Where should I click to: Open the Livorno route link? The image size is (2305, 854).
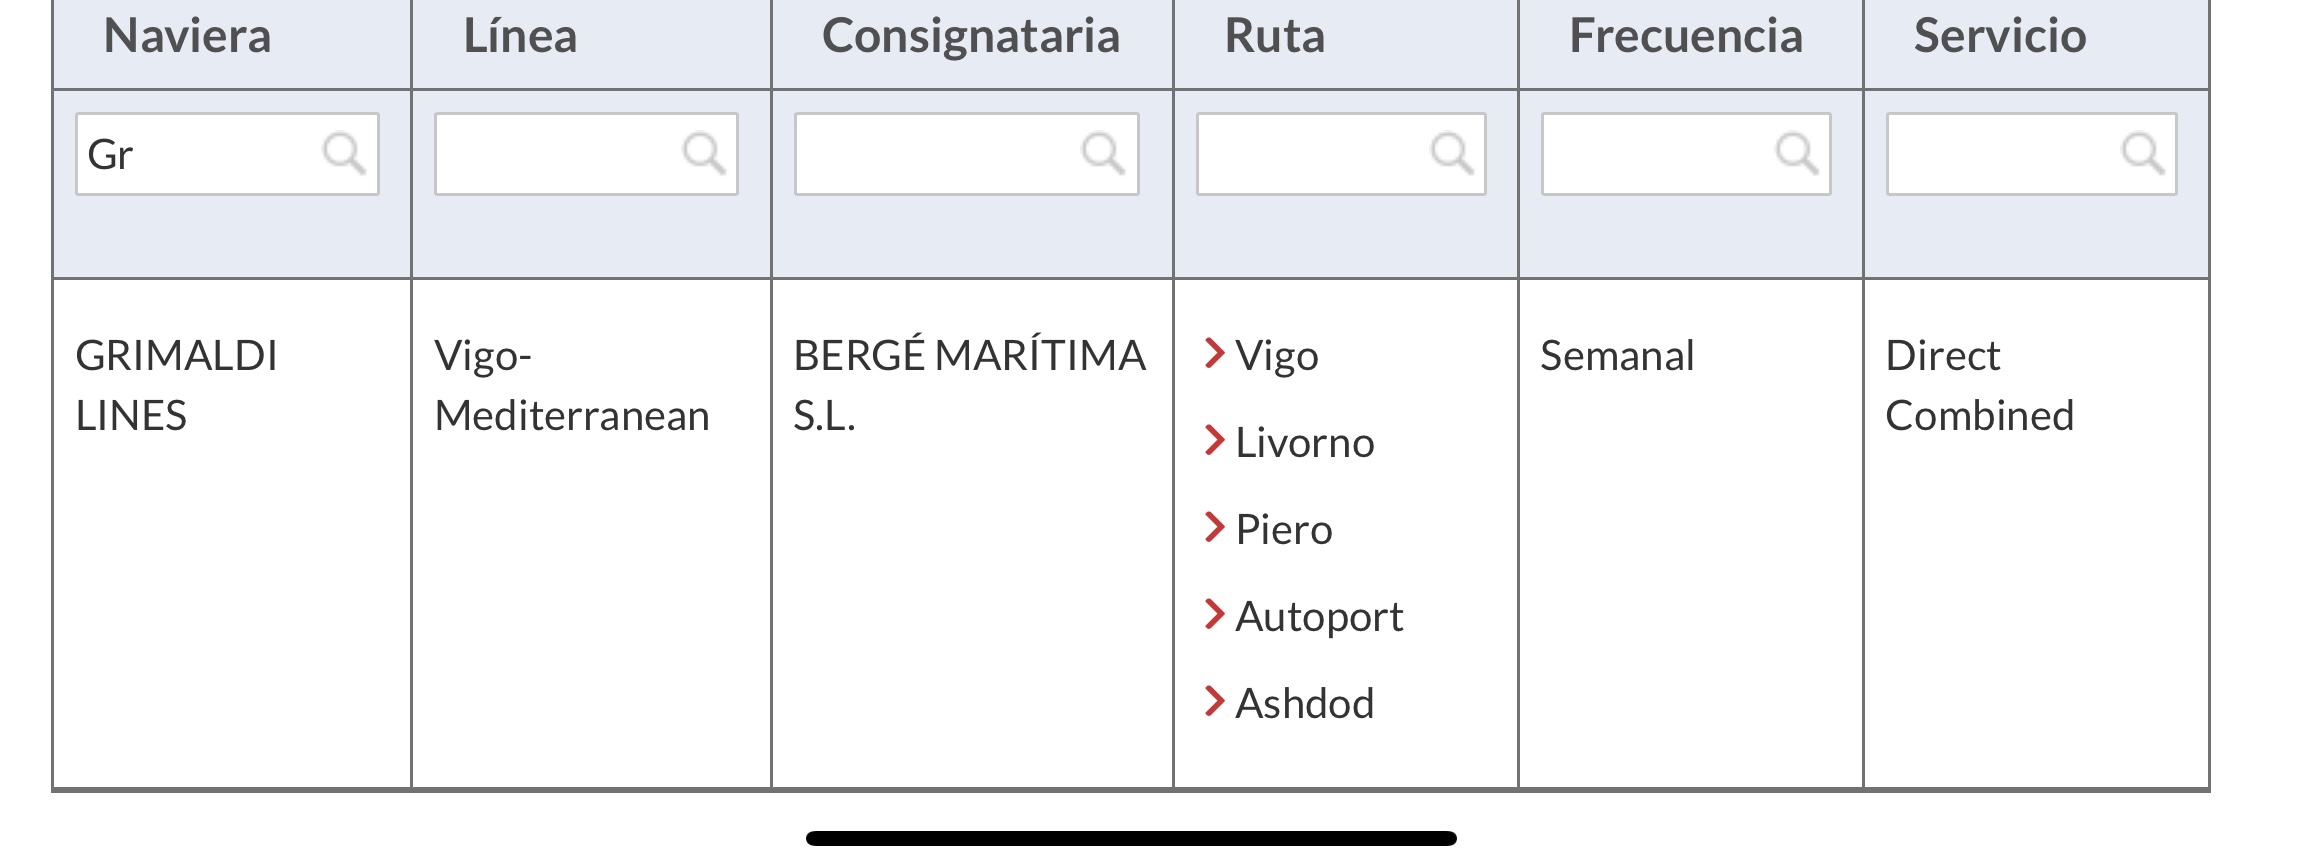[1305, 442]
